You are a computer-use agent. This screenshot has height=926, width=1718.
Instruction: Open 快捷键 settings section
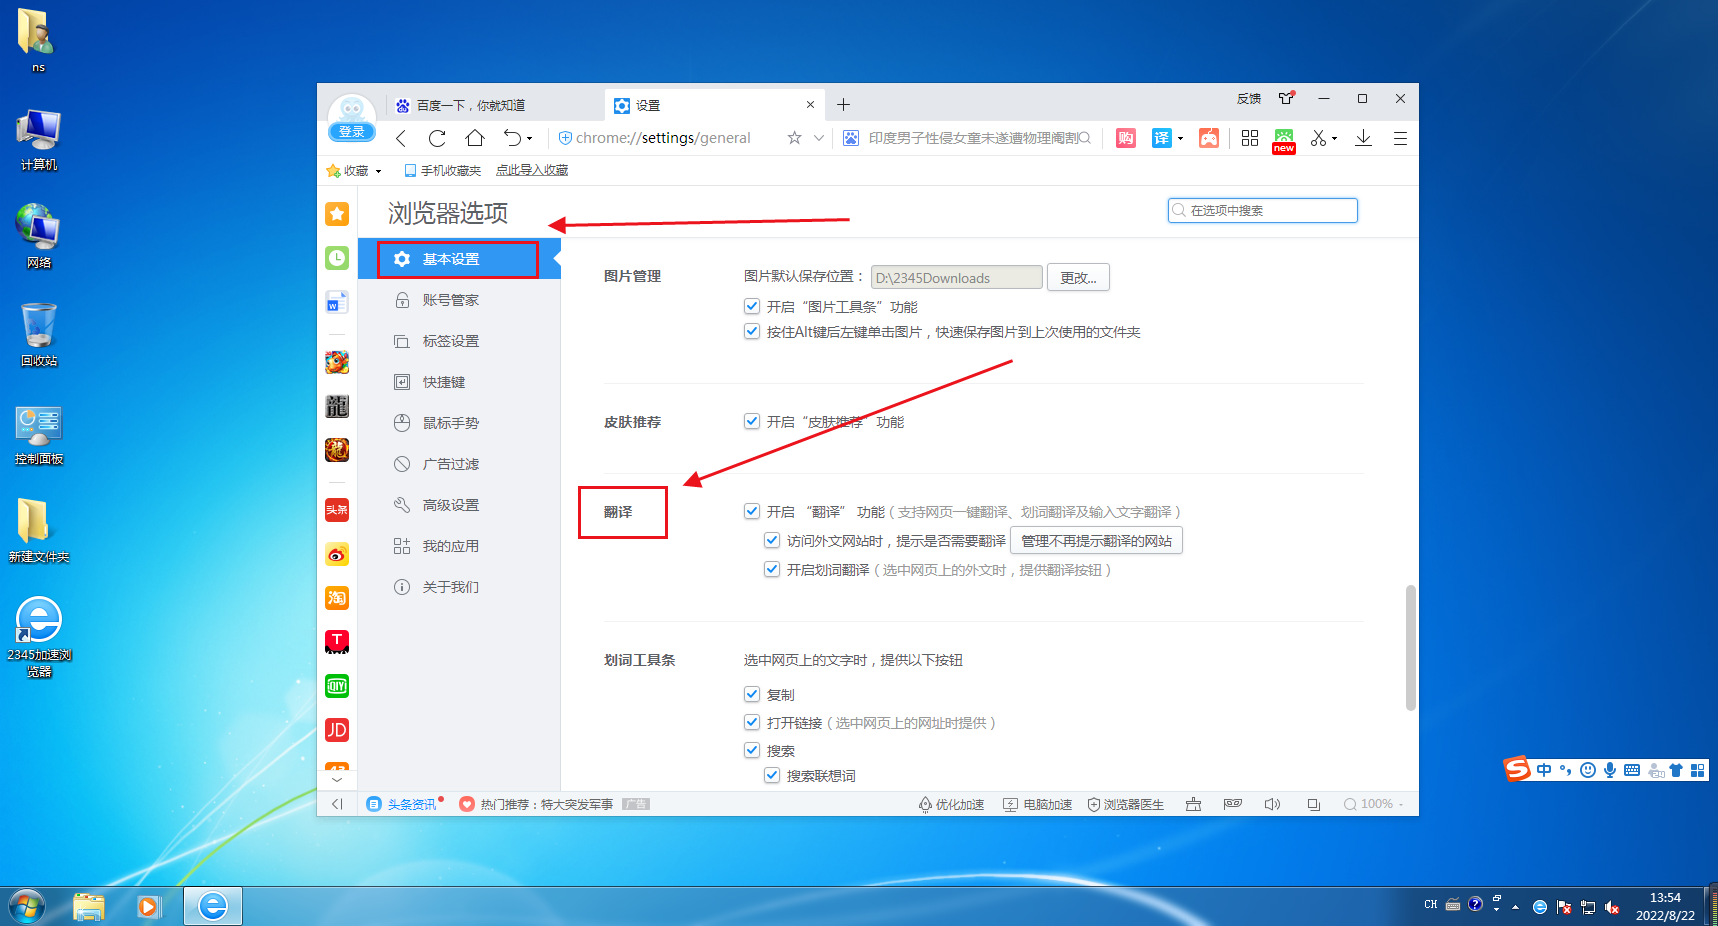pyautogui.click(x=459, y=382)
